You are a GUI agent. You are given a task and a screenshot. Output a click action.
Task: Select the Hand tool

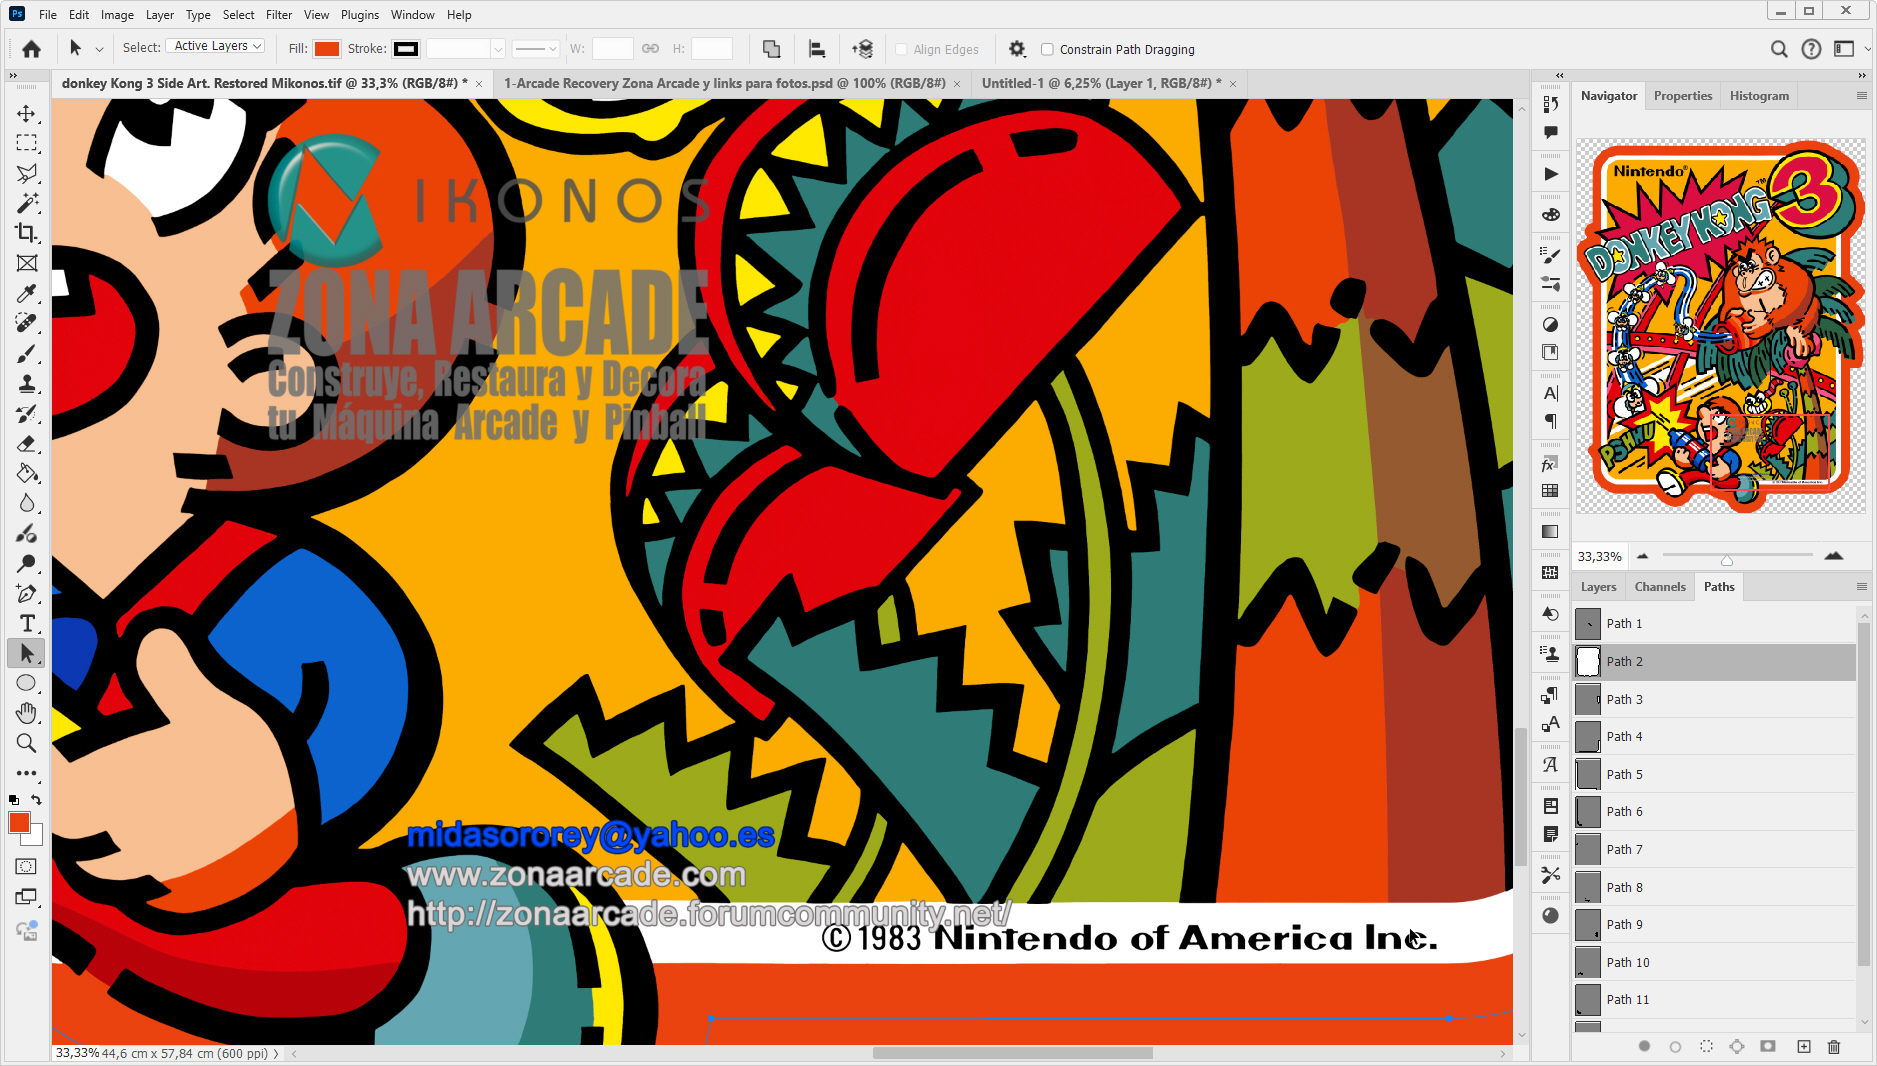27,713
